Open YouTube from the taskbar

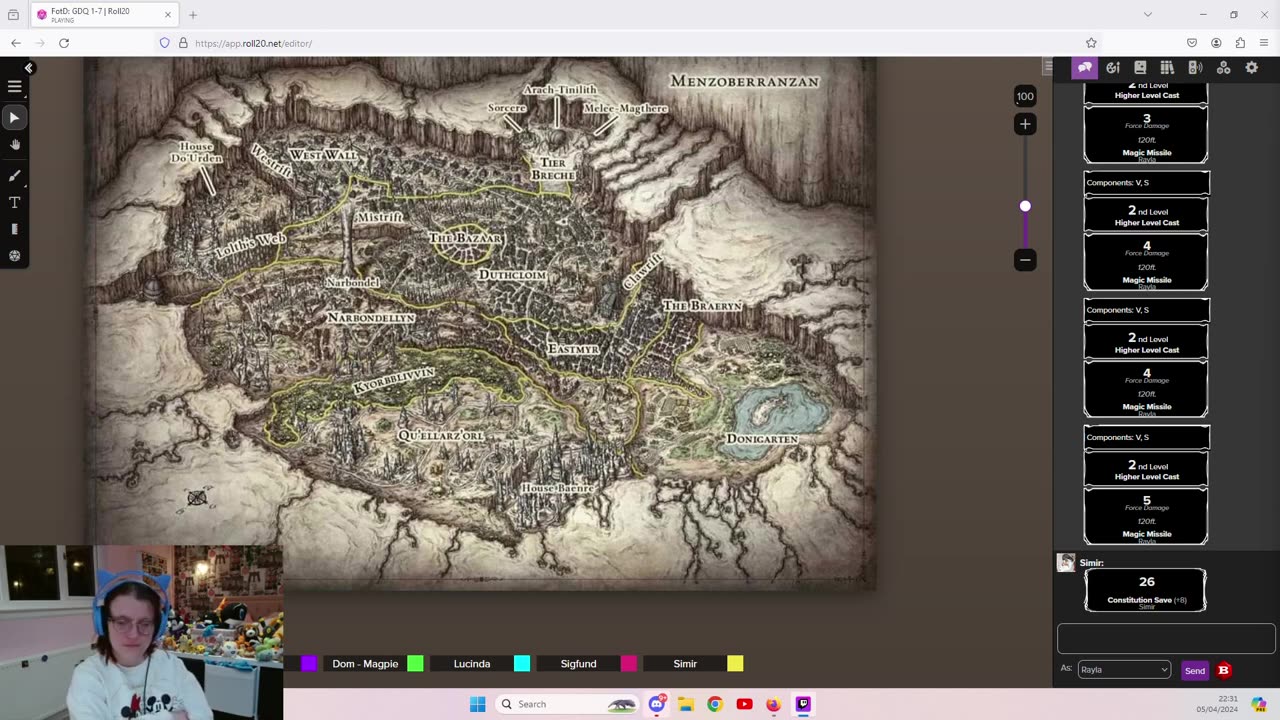pos(744,704)
